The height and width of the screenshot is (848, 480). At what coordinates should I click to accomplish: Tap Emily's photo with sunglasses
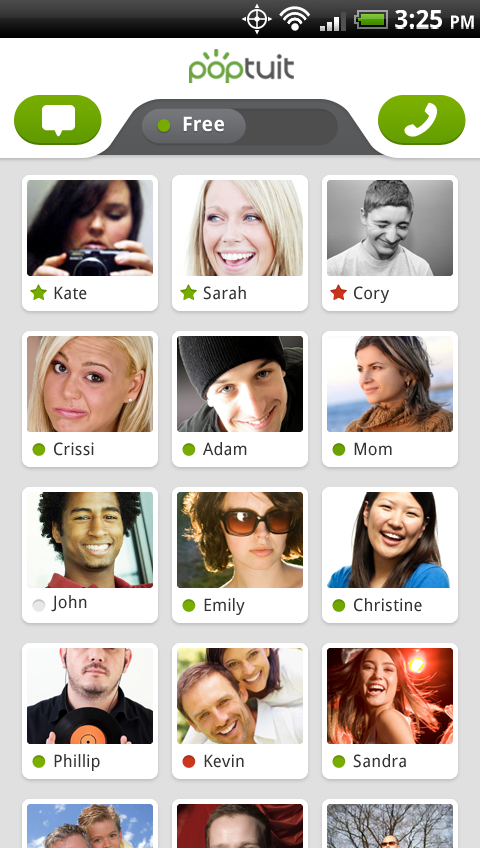pyautogui.click(x=240, y=540)
